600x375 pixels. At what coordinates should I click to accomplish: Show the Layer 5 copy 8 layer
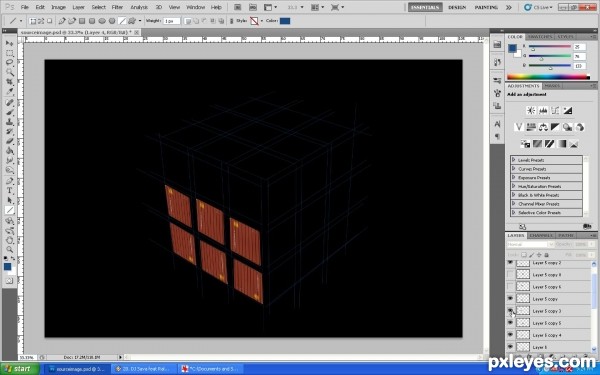[x=510, y=275]
